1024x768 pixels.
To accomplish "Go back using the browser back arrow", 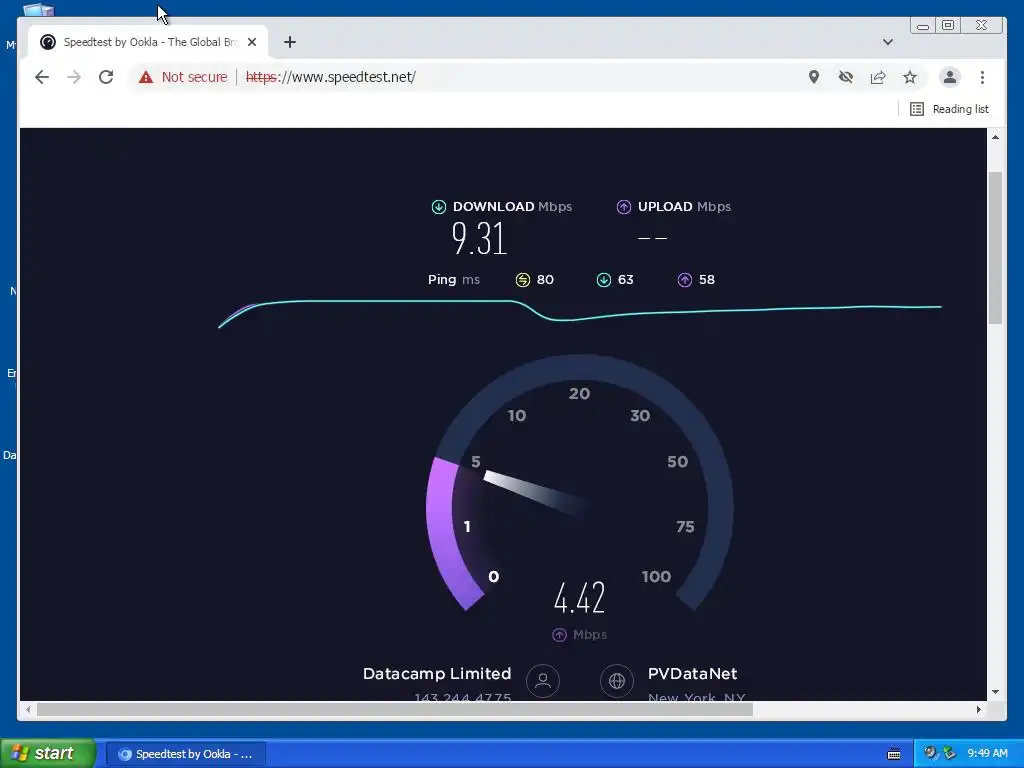I will 42,77.
